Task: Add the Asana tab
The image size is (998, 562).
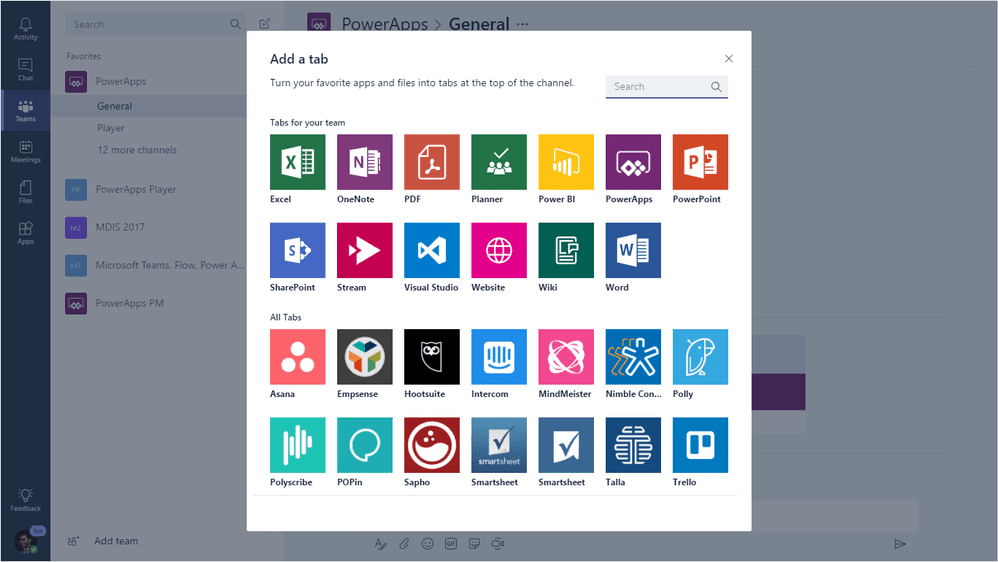Action: pos(297,356)
